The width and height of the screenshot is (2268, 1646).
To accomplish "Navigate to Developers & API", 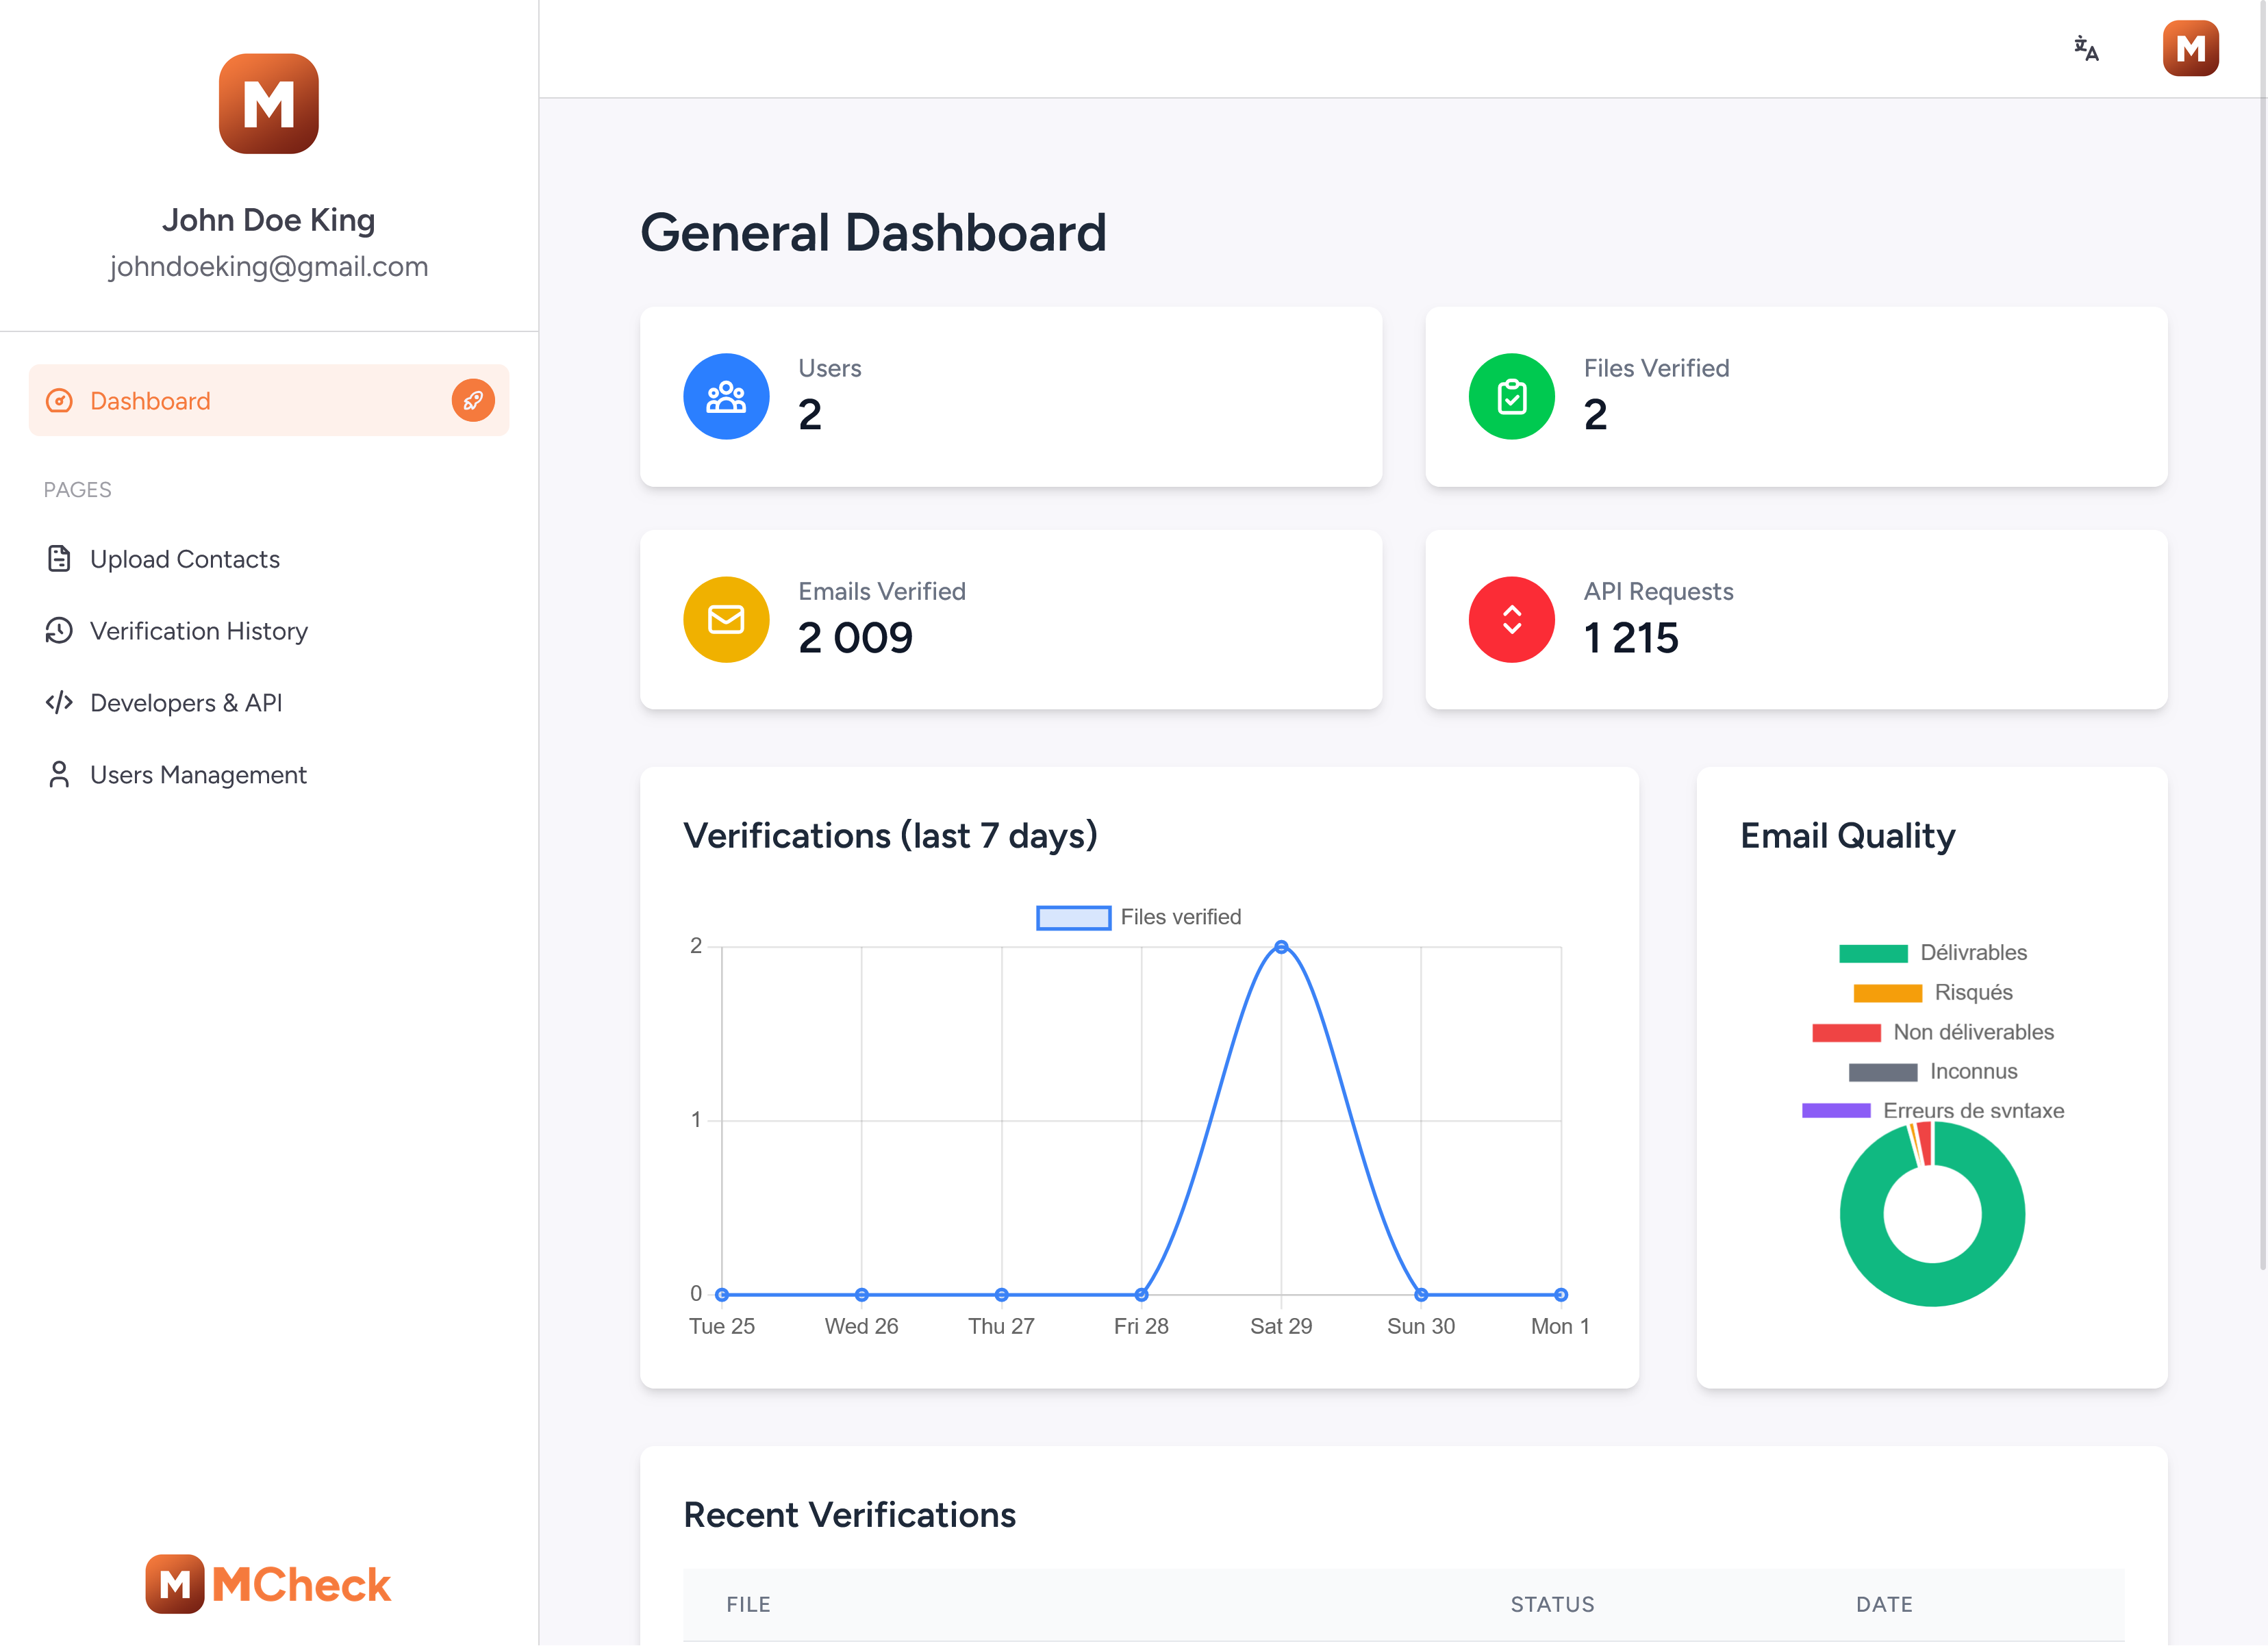I will click(186, 702).
